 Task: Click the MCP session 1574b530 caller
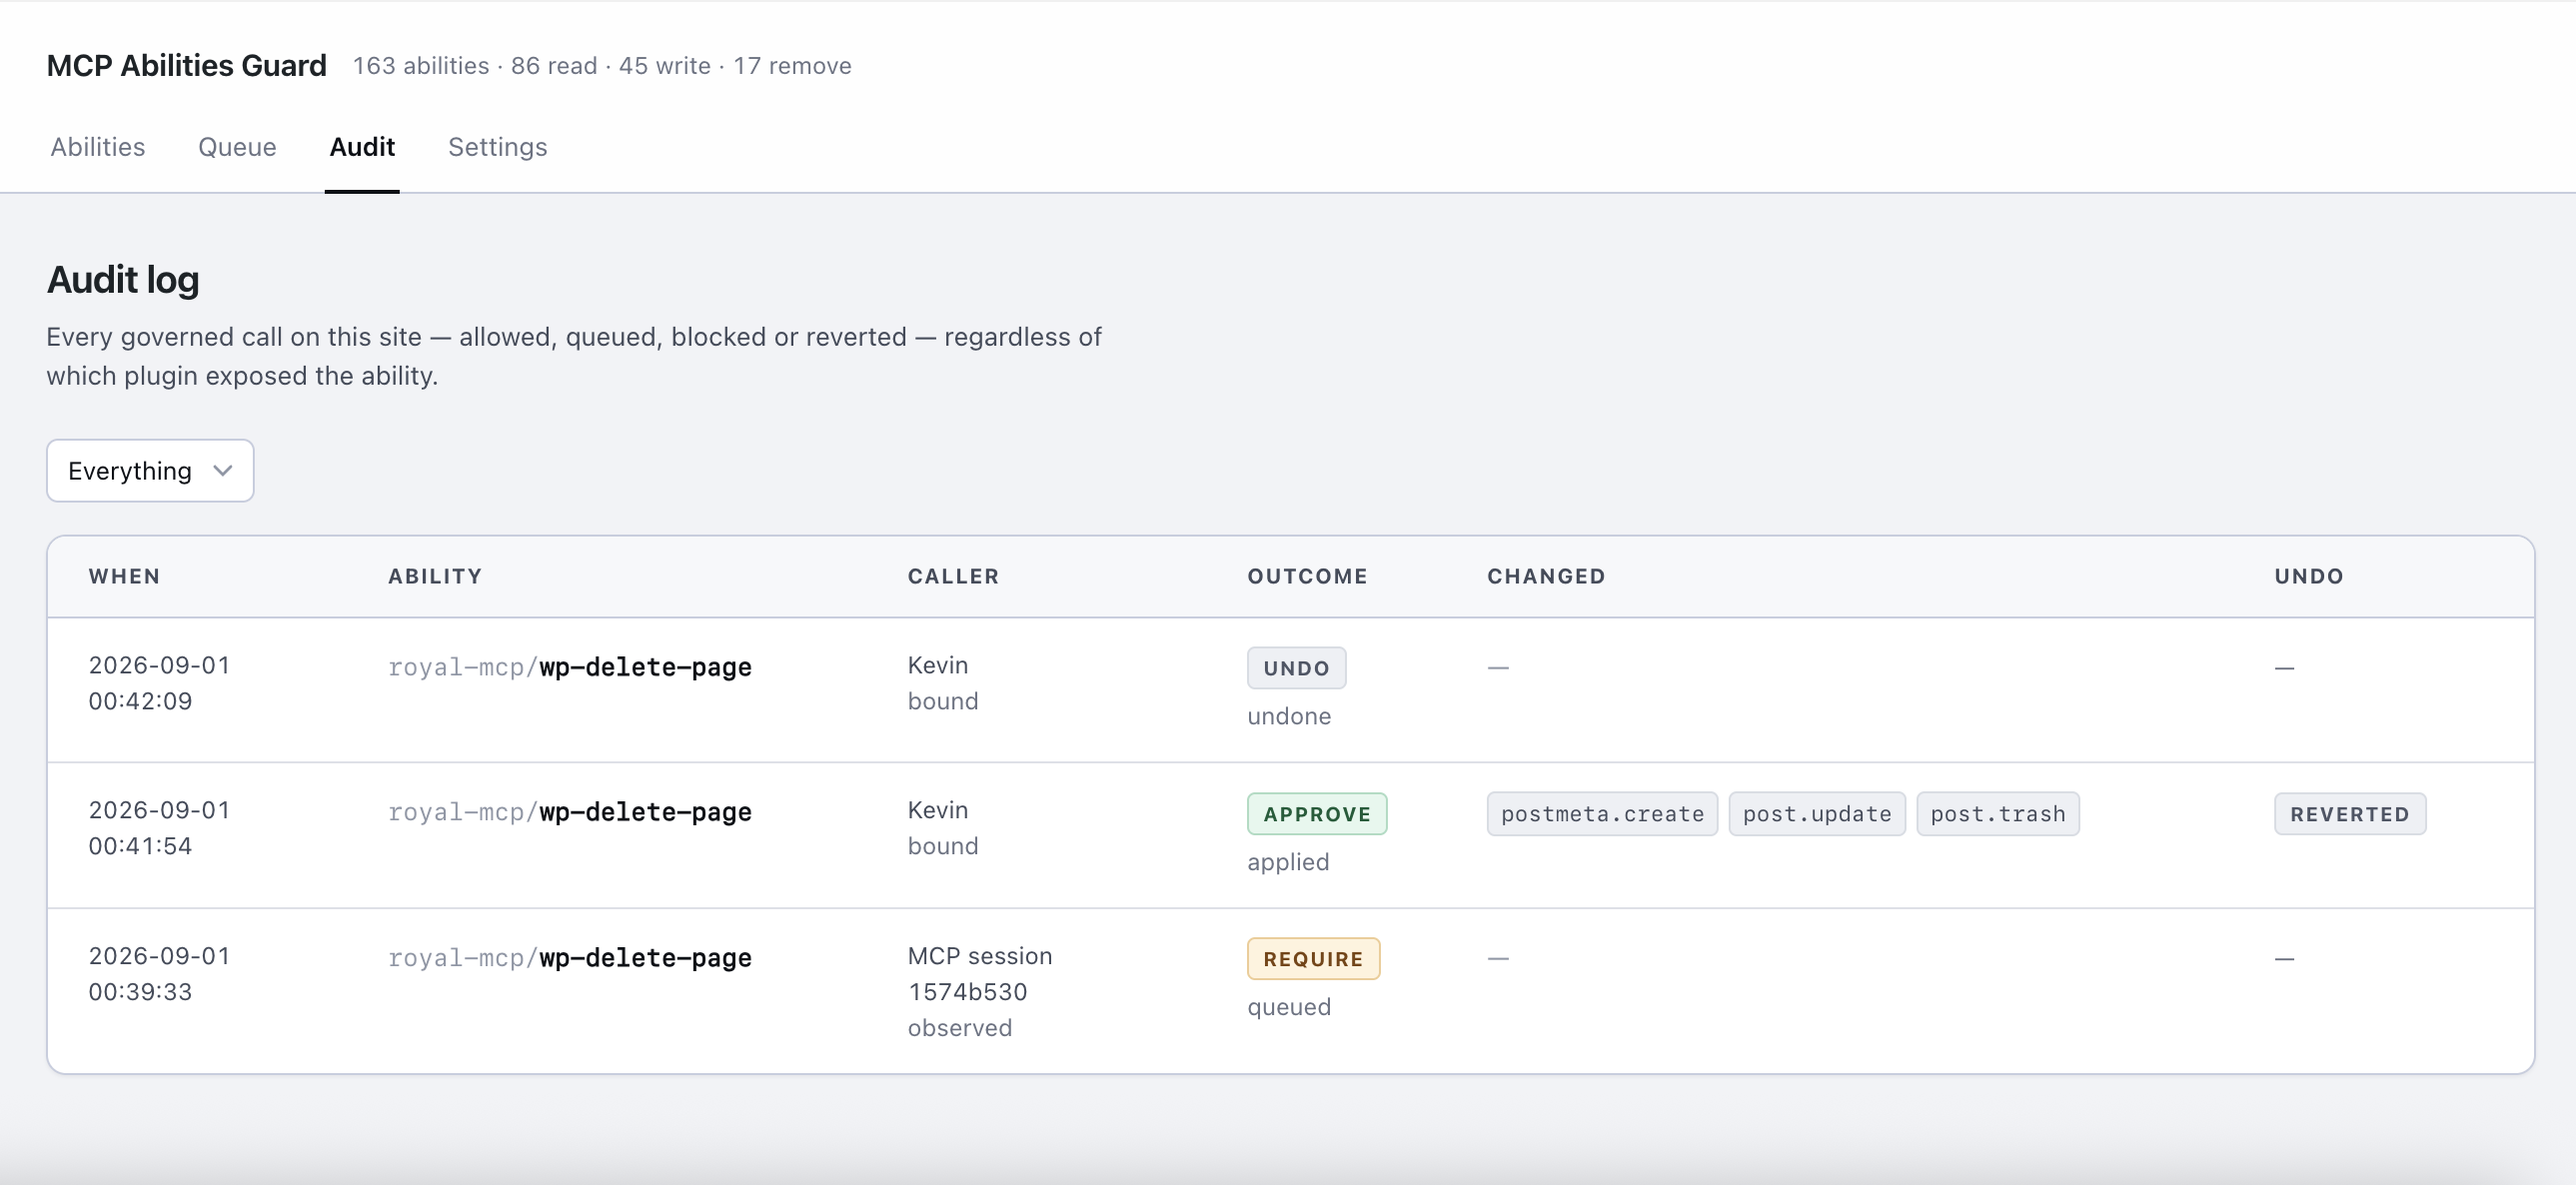coord(979,974)
